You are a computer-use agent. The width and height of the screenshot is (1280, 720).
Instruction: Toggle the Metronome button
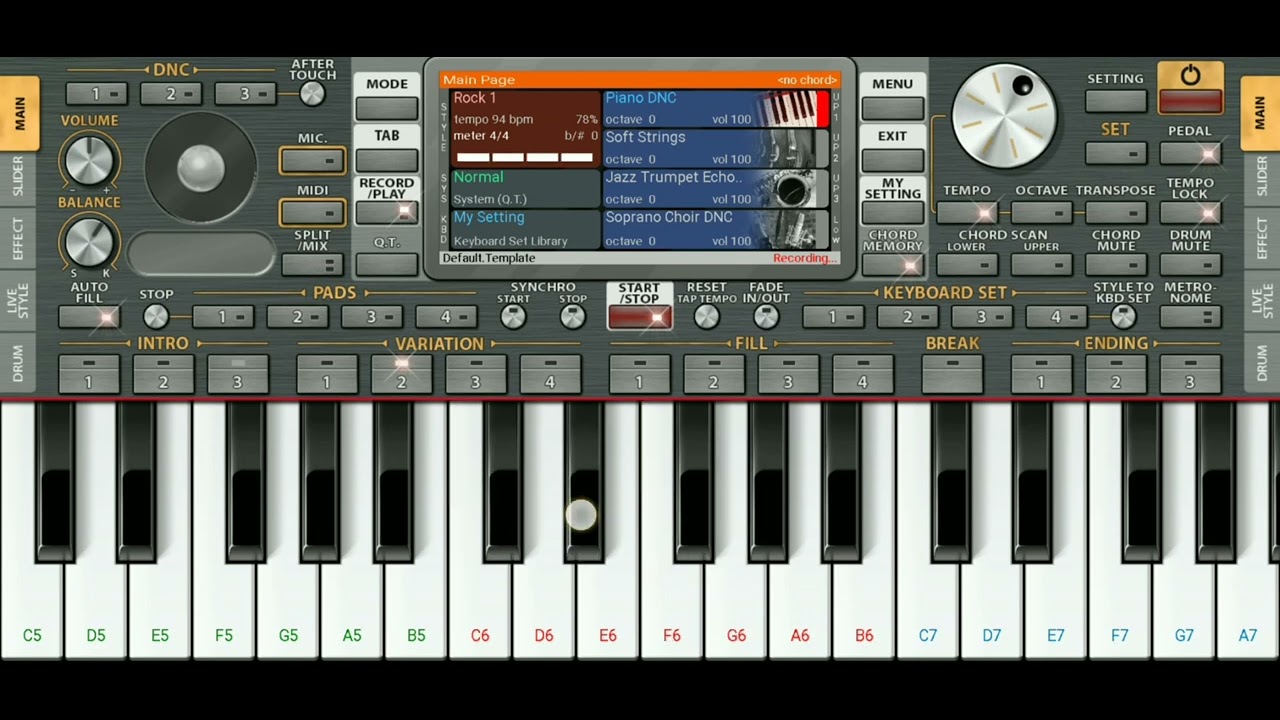[1190, 317]
